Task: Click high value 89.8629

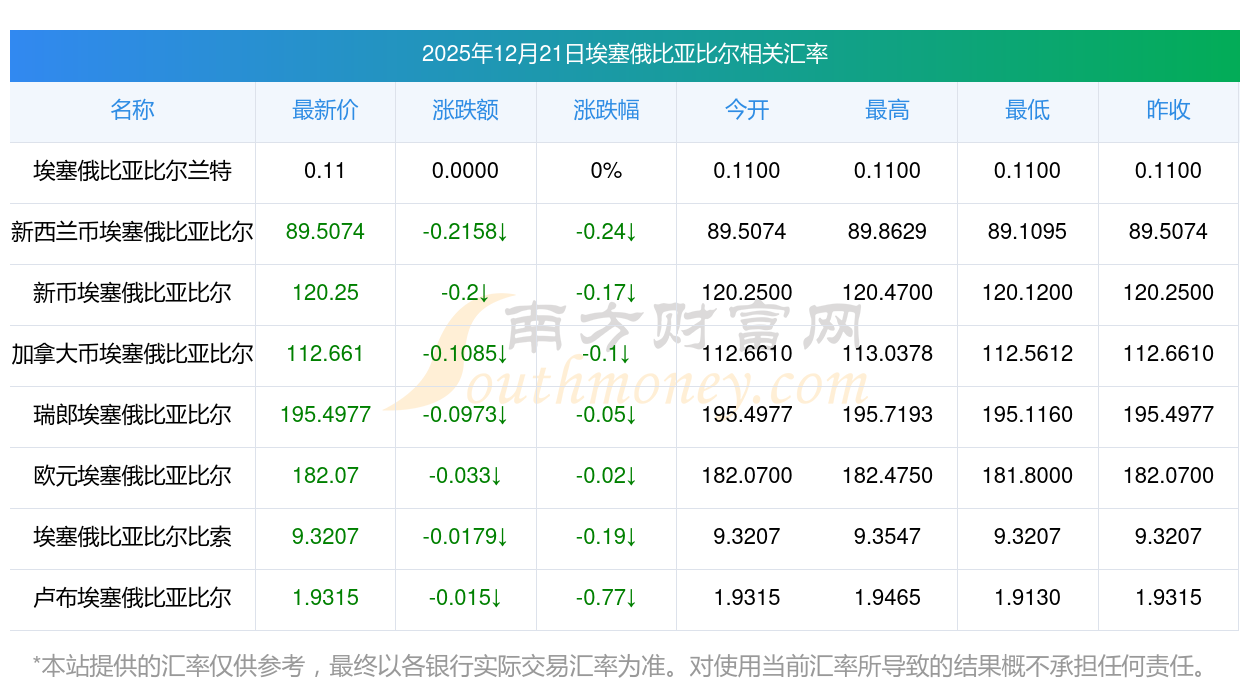Action: (x=887, y=232)
